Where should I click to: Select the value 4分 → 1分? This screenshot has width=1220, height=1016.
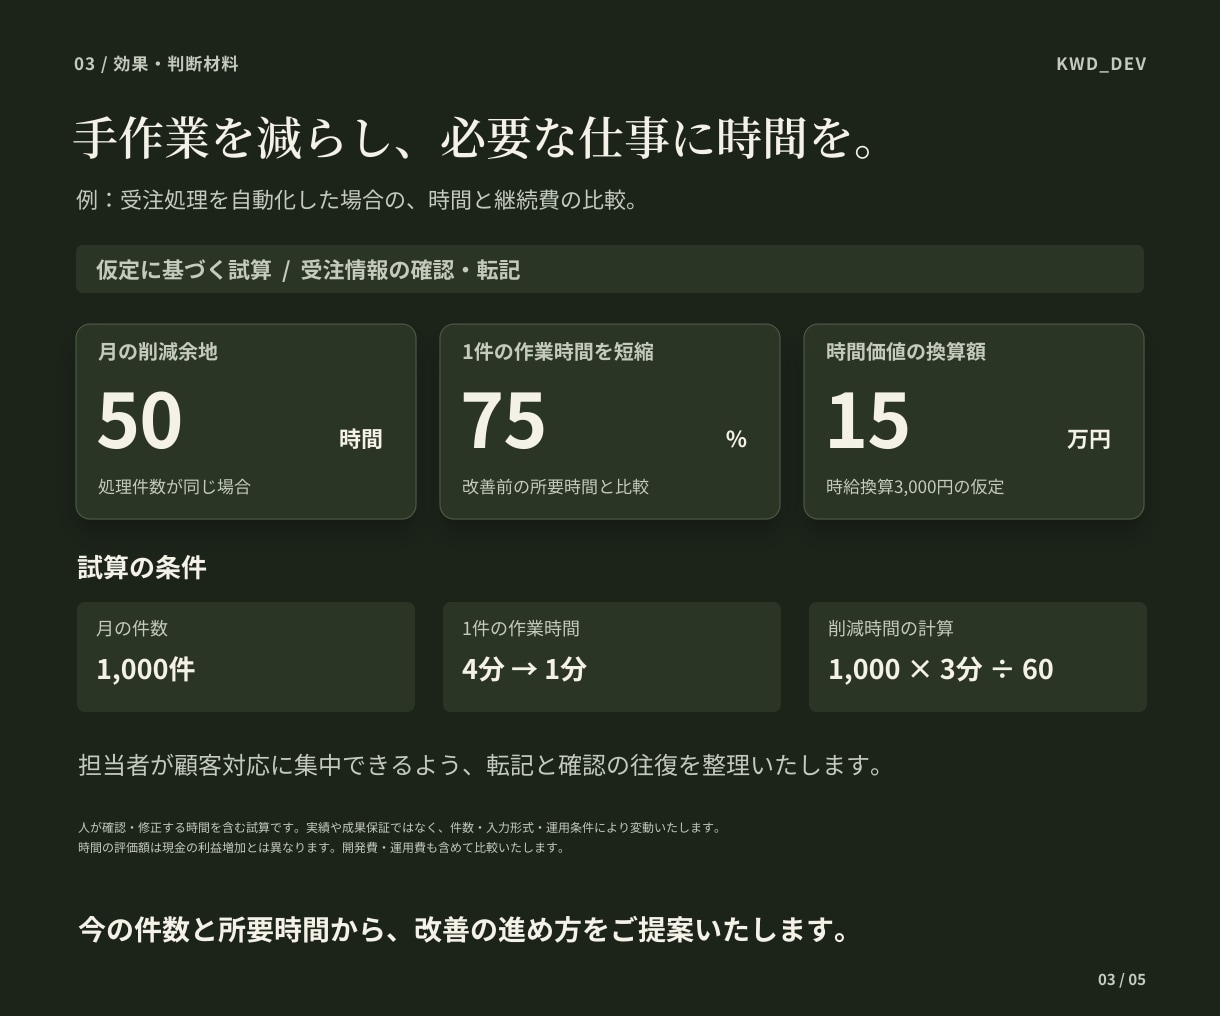524,669
